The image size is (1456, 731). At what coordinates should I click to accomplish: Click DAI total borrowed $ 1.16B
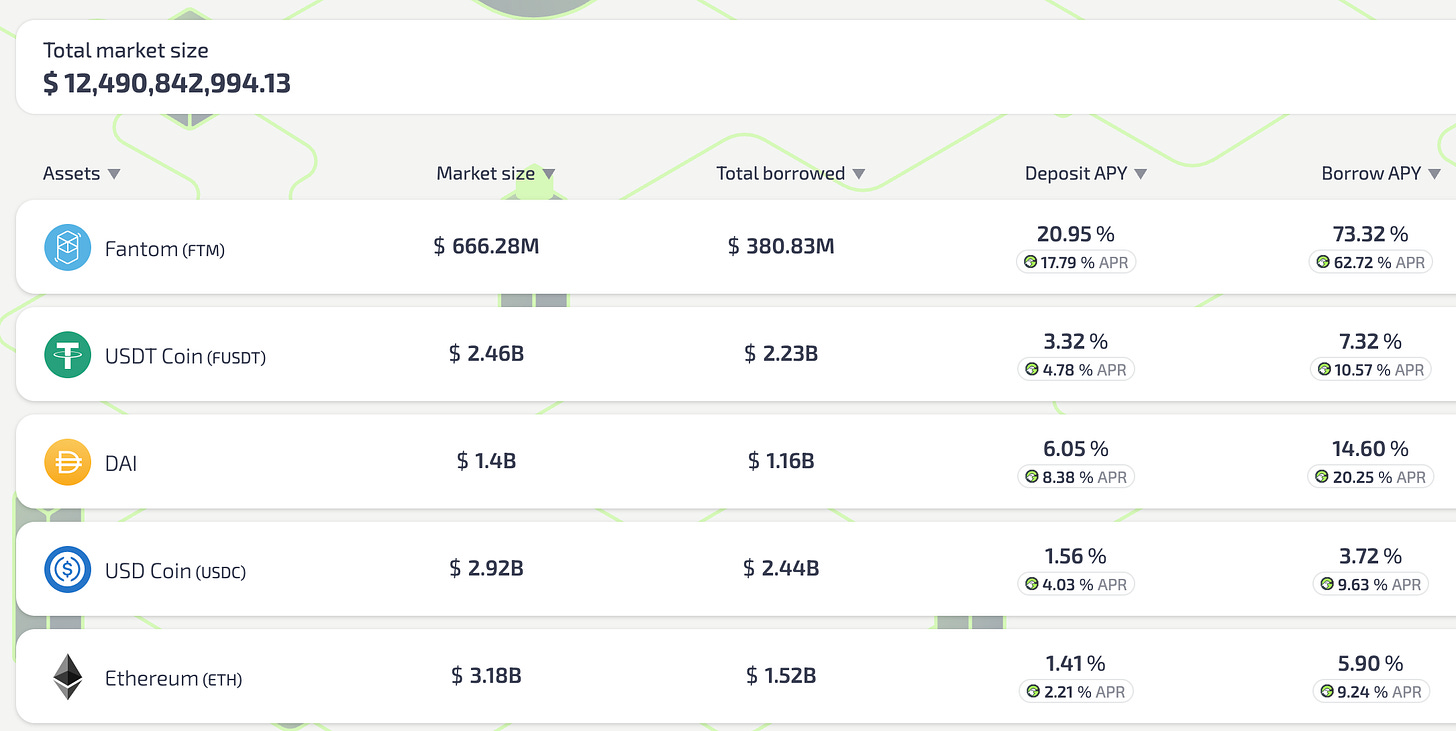point(781,461)
